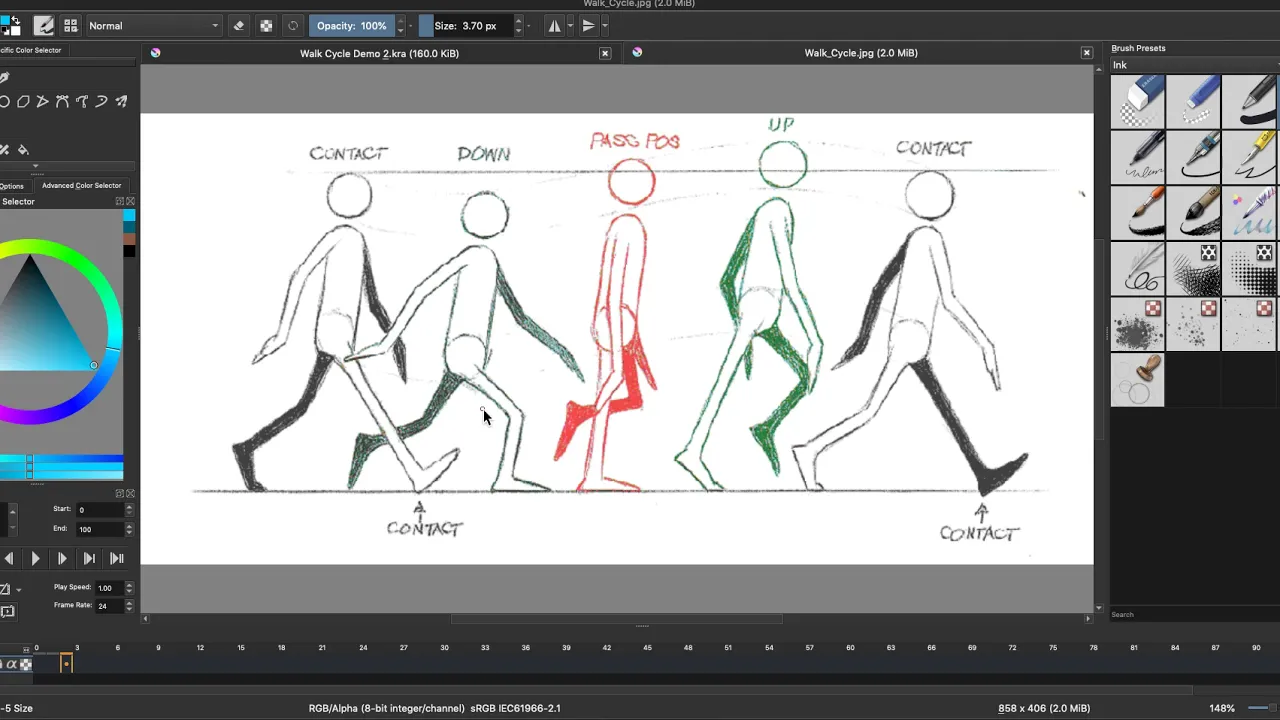Click the Start frame input field
This screenshot has height=720, width=1280.
[101, 509]
